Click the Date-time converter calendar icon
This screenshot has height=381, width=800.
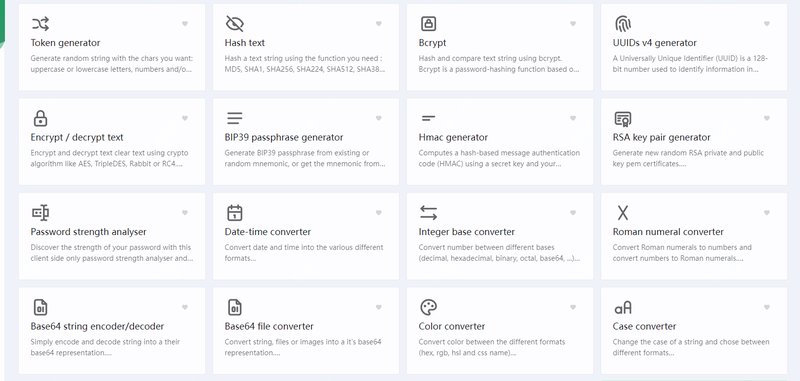point(234,213)
